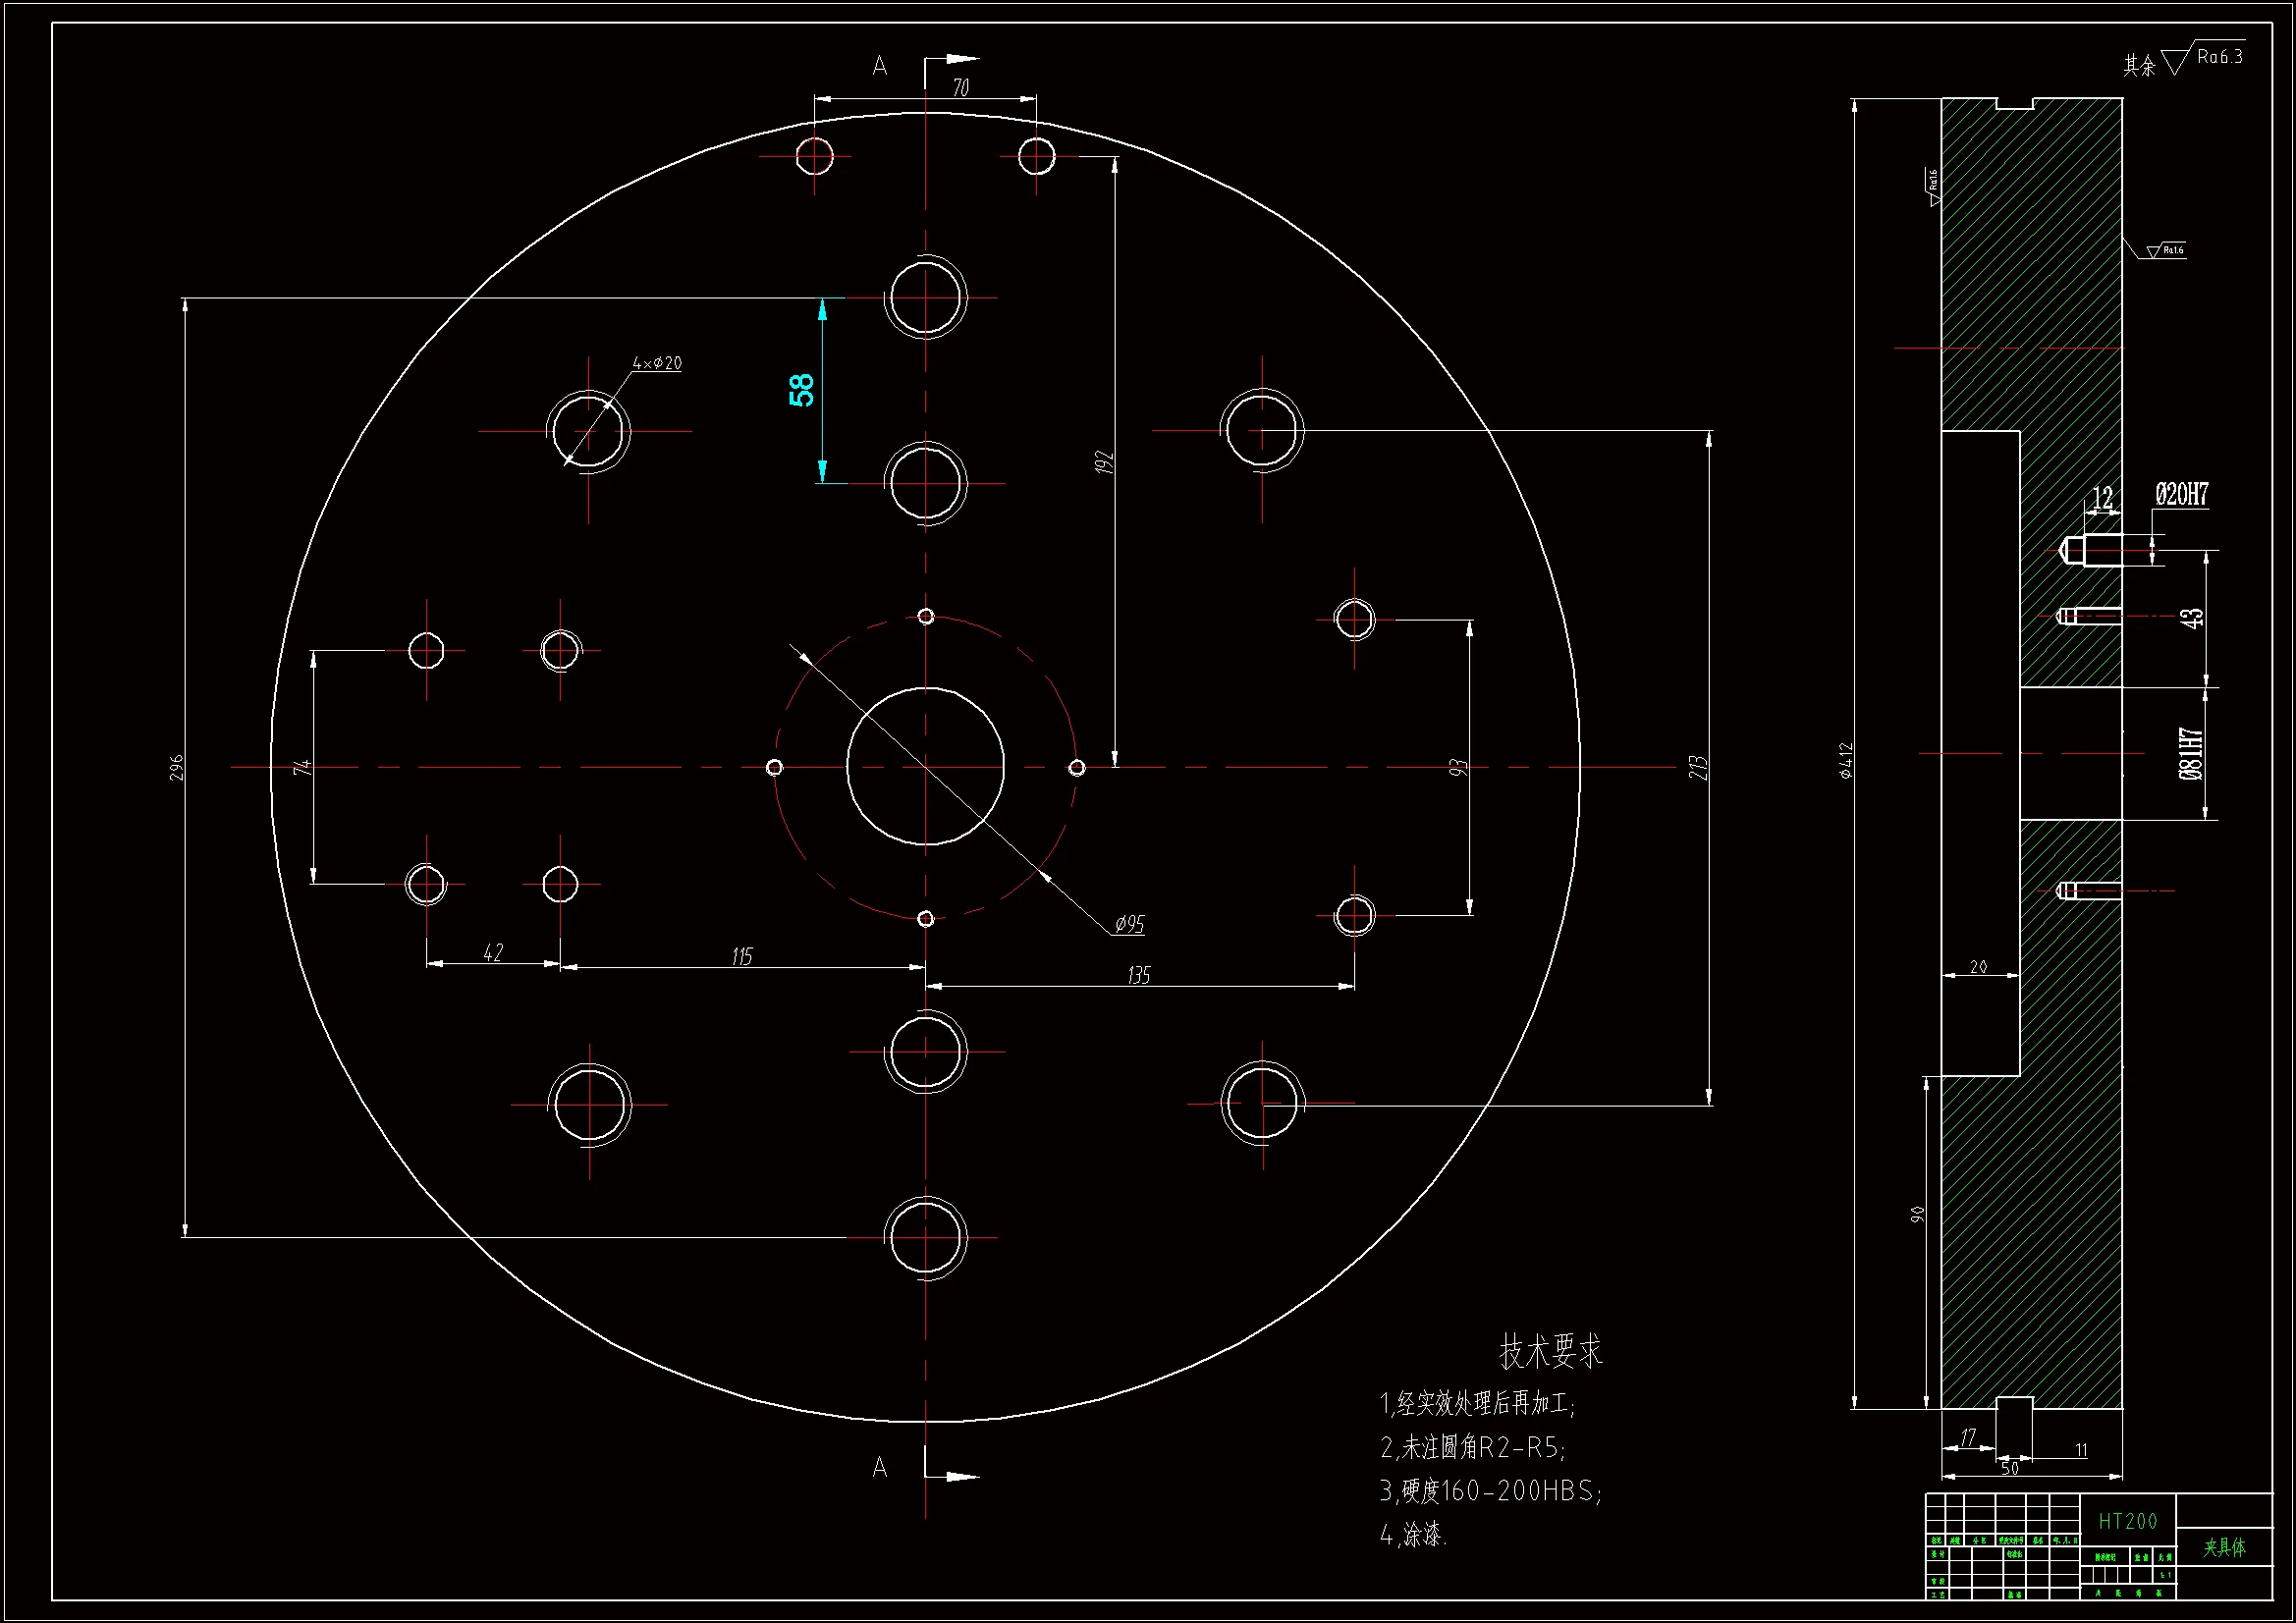This screenshot has width=2296, height=1623.
Task: Select the lower section arrow marker A
Action: tap(880, 1467)
